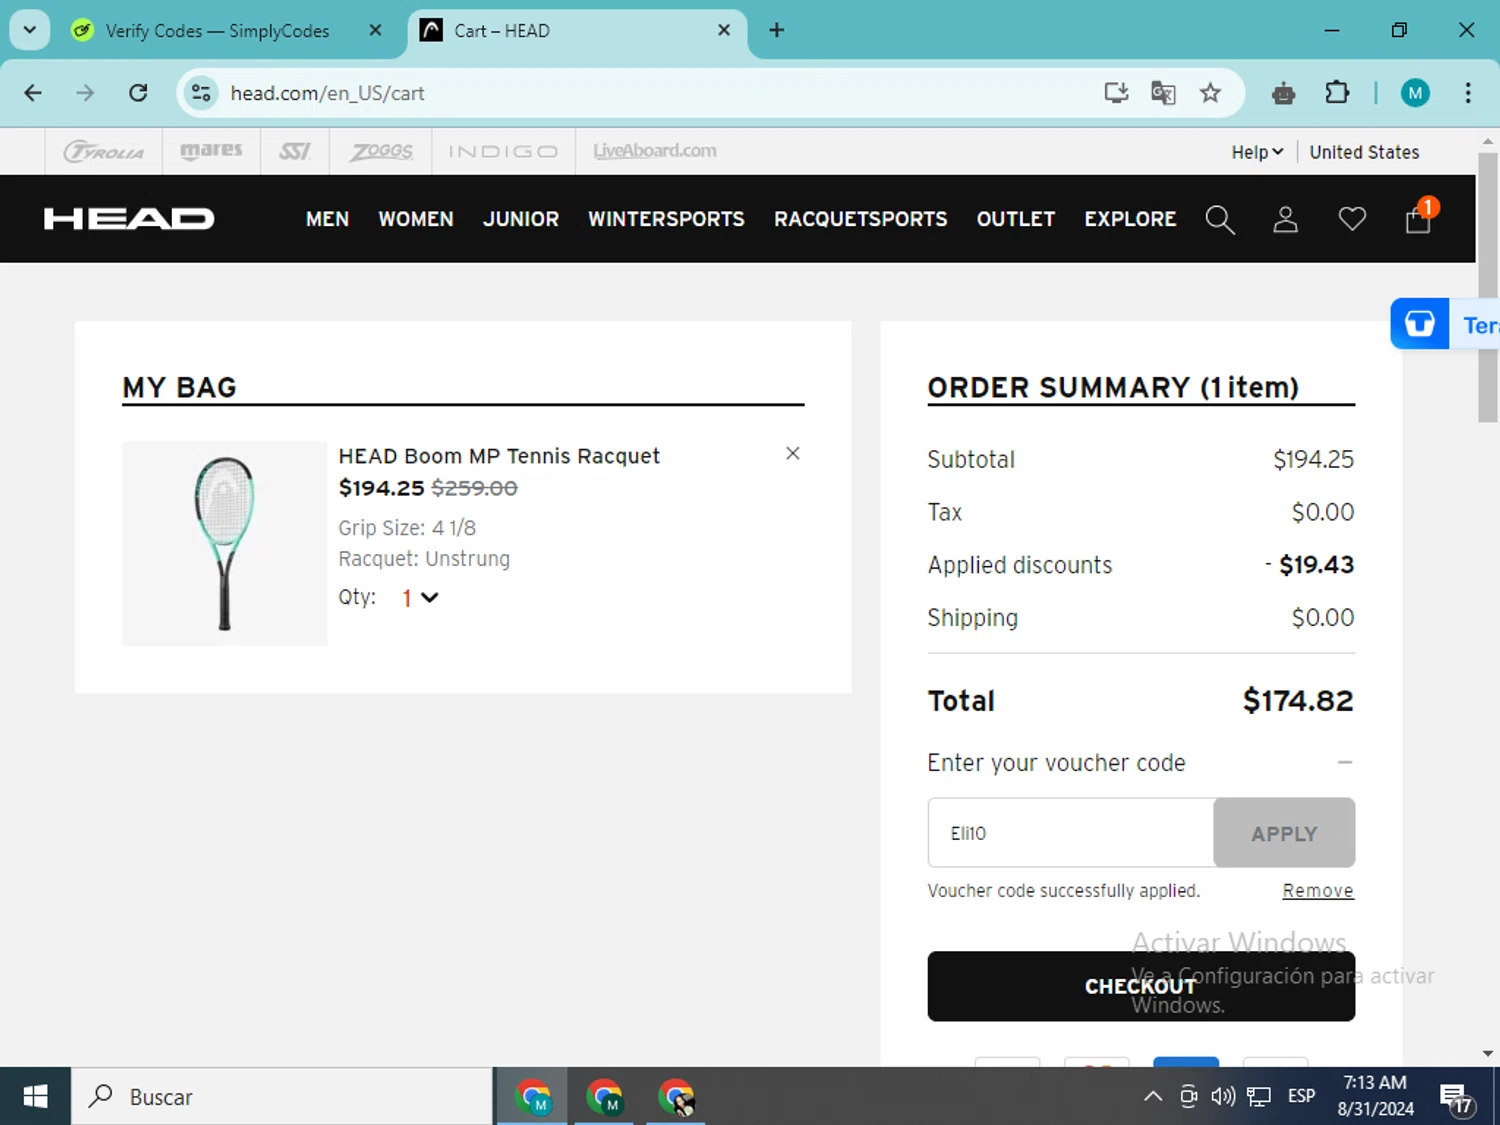This screenshot has height=1125, width=1500.
Task: Open the WOMEN menu
Action: (416, 219)
